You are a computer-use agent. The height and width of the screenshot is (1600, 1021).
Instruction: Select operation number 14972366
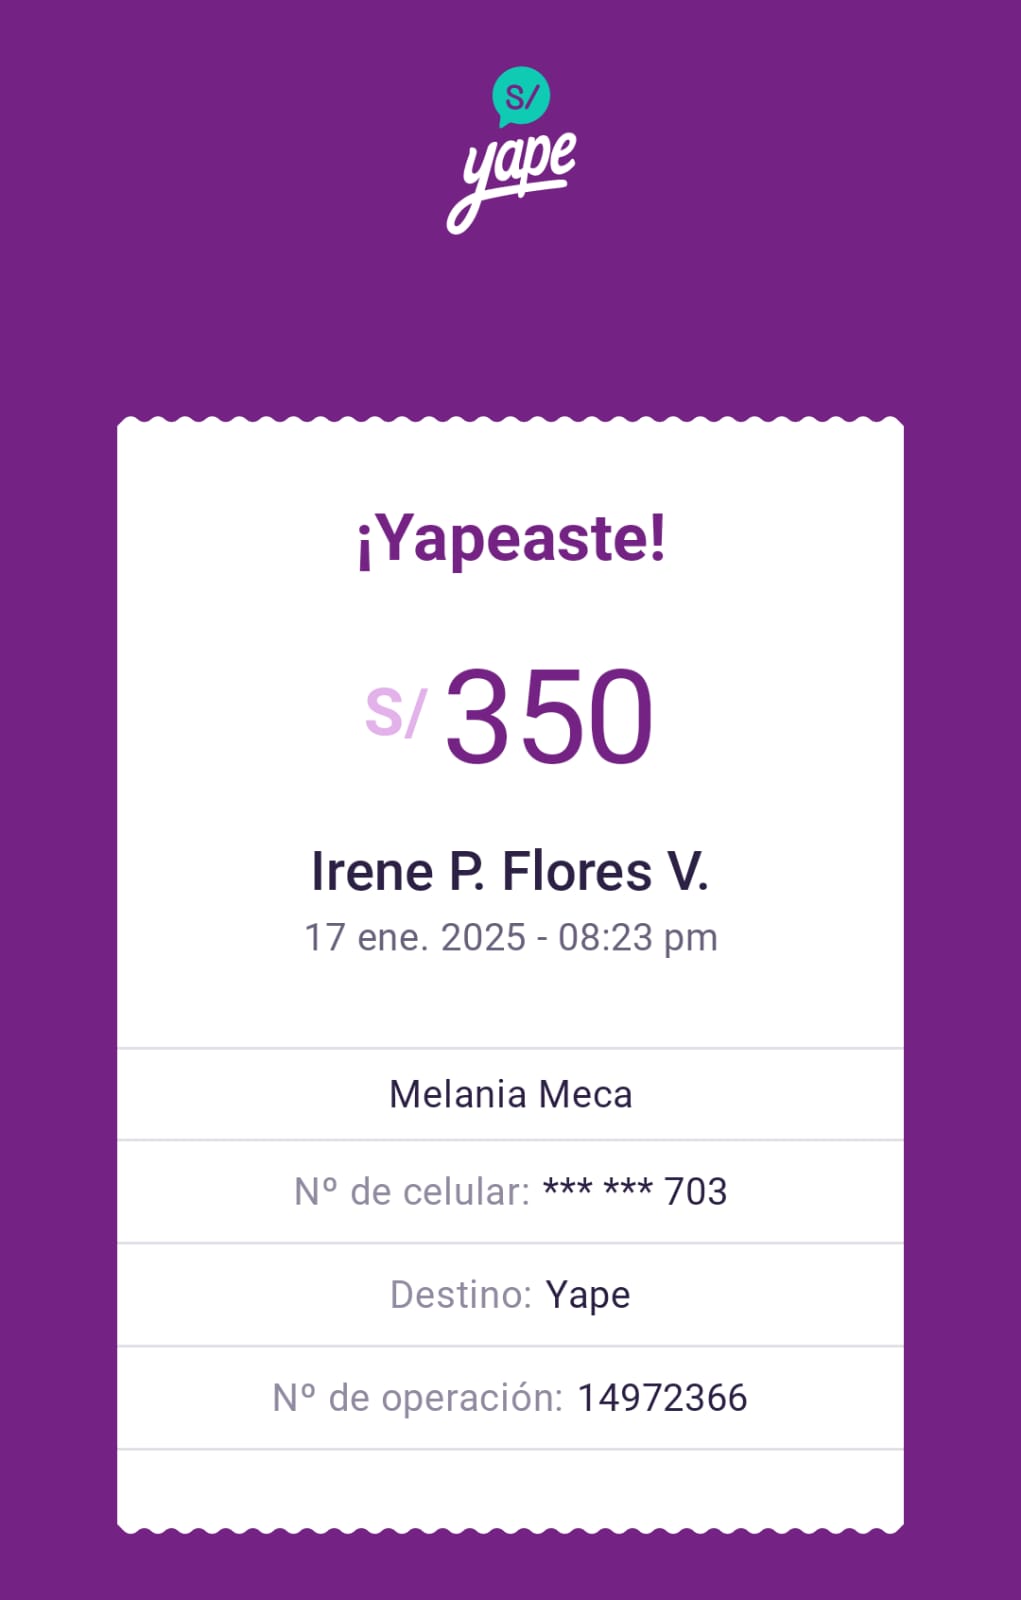(x=662, y=1398)
